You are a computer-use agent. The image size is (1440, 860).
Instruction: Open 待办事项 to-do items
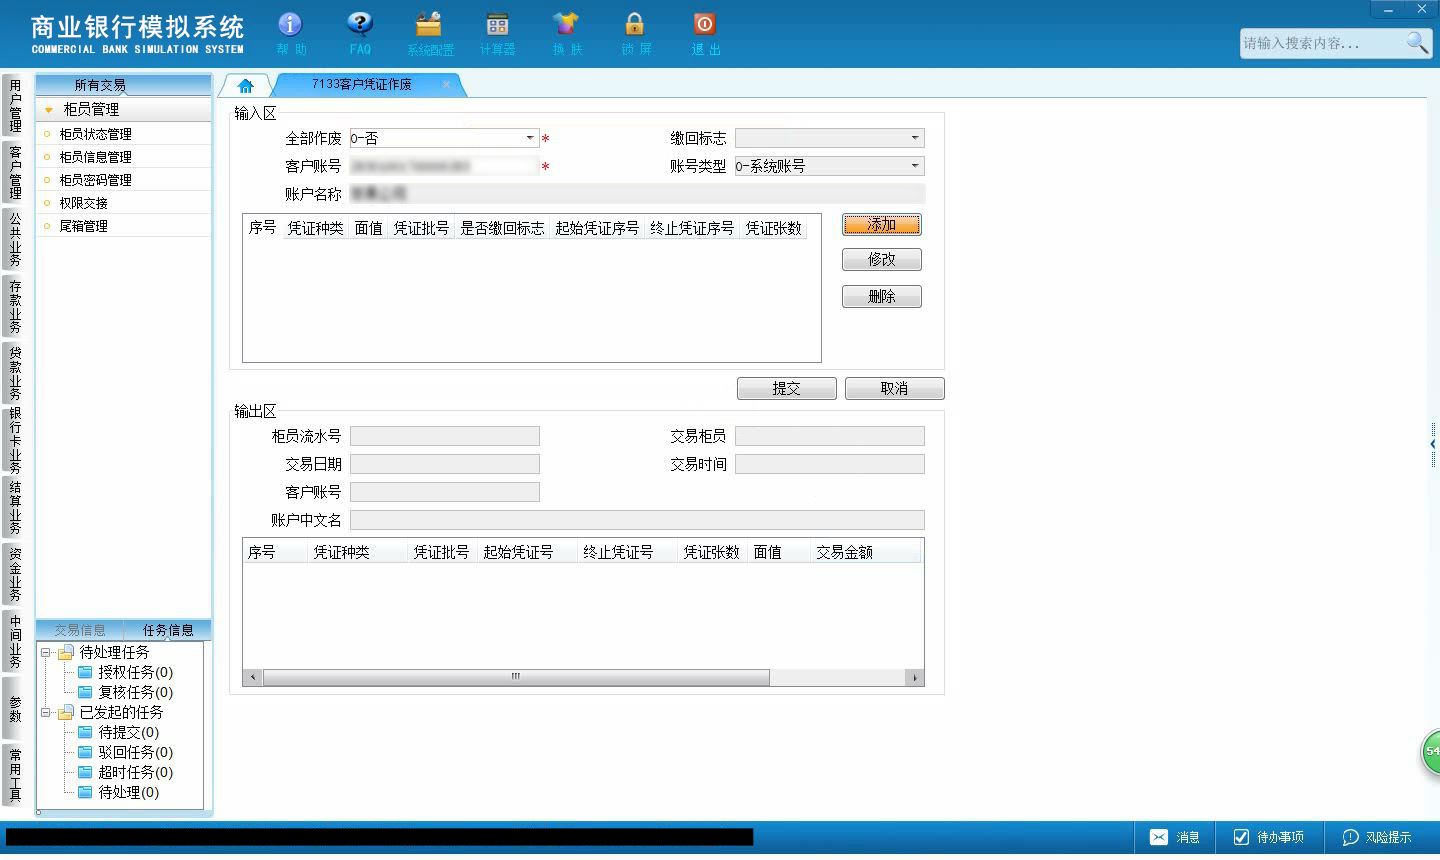(1269, 837)
